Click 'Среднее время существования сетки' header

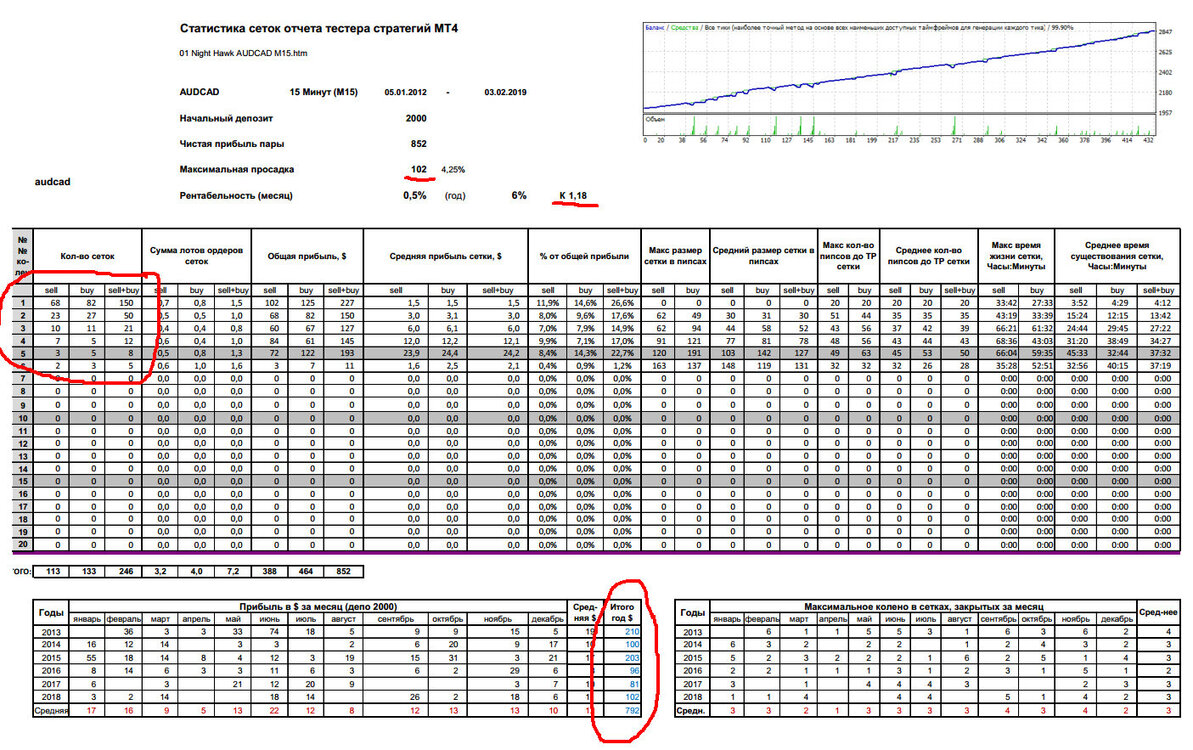pyautogui.click(x=1117, y=256)
